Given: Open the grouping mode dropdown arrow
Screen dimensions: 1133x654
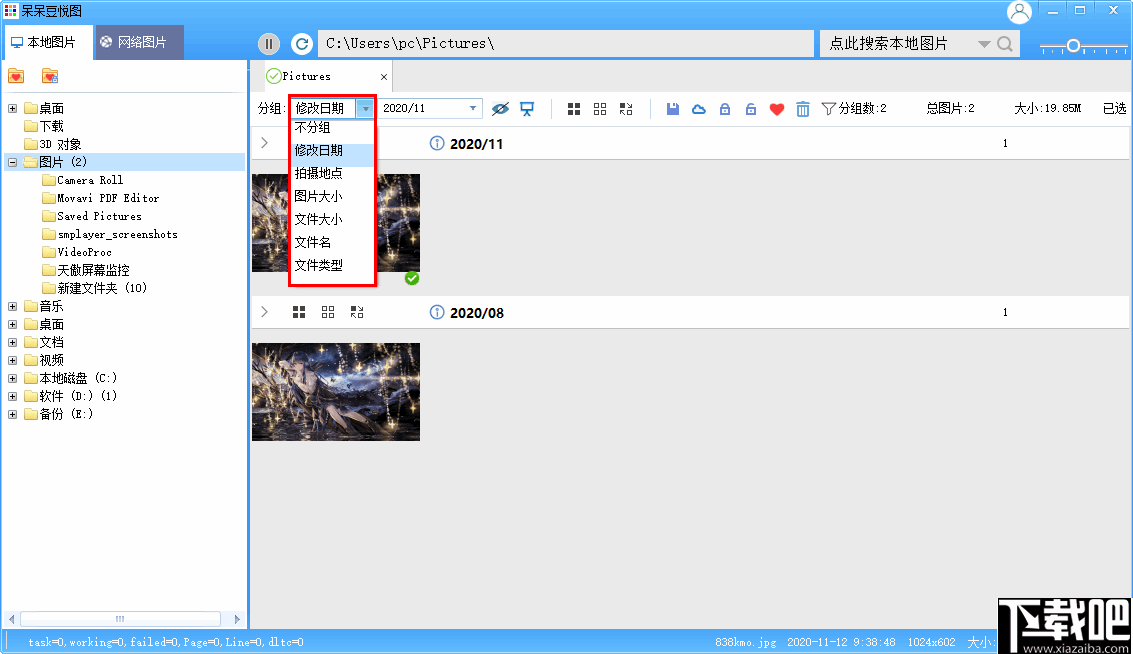Looking at the screenshot, I should tap(366, 108).
